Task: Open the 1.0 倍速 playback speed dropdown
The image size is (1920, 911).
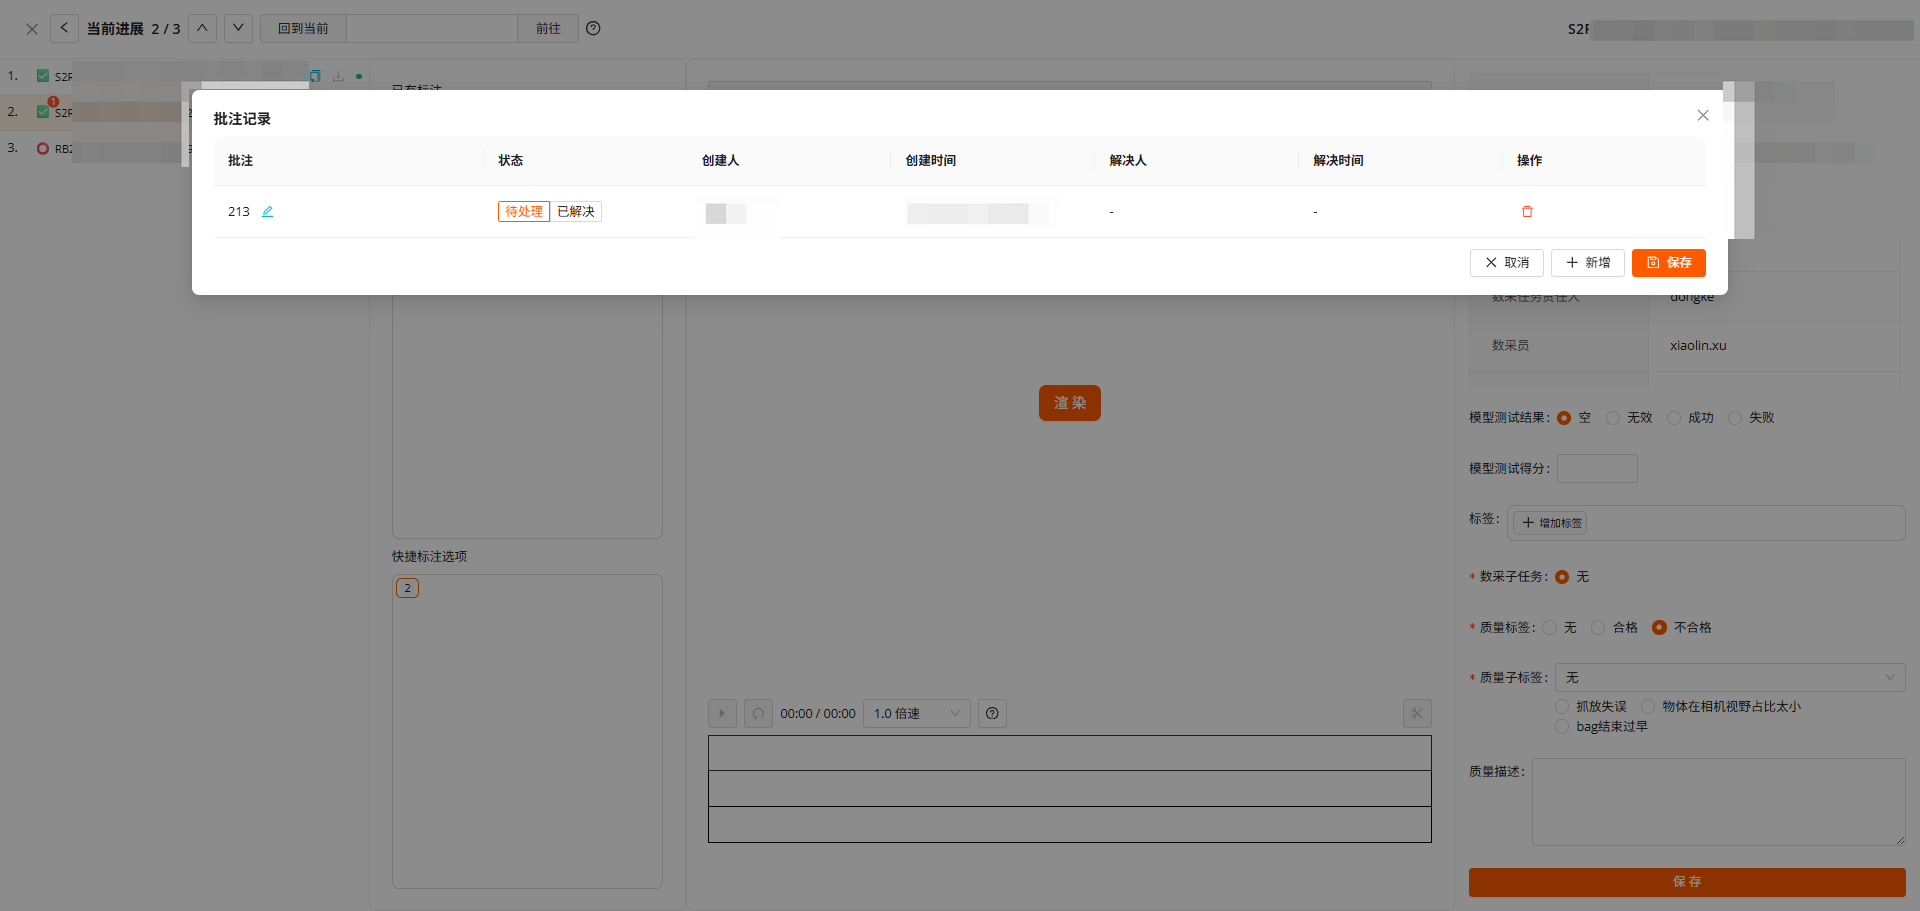Action: click(916, 714)
